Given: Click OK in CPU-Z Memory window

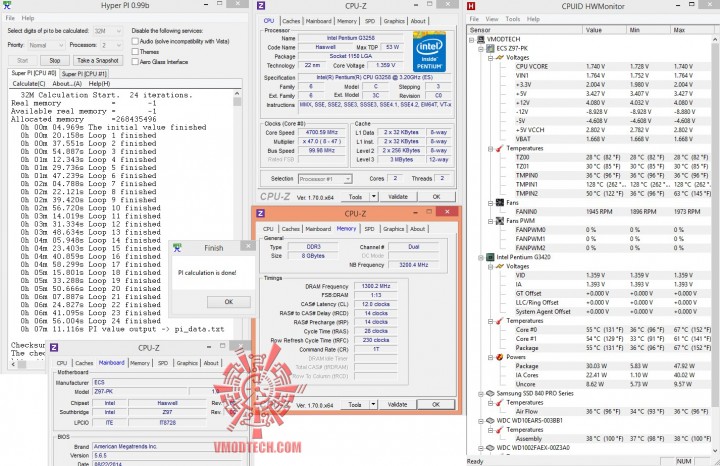Looking at the screenshot, I should click(x=436, y=404).
